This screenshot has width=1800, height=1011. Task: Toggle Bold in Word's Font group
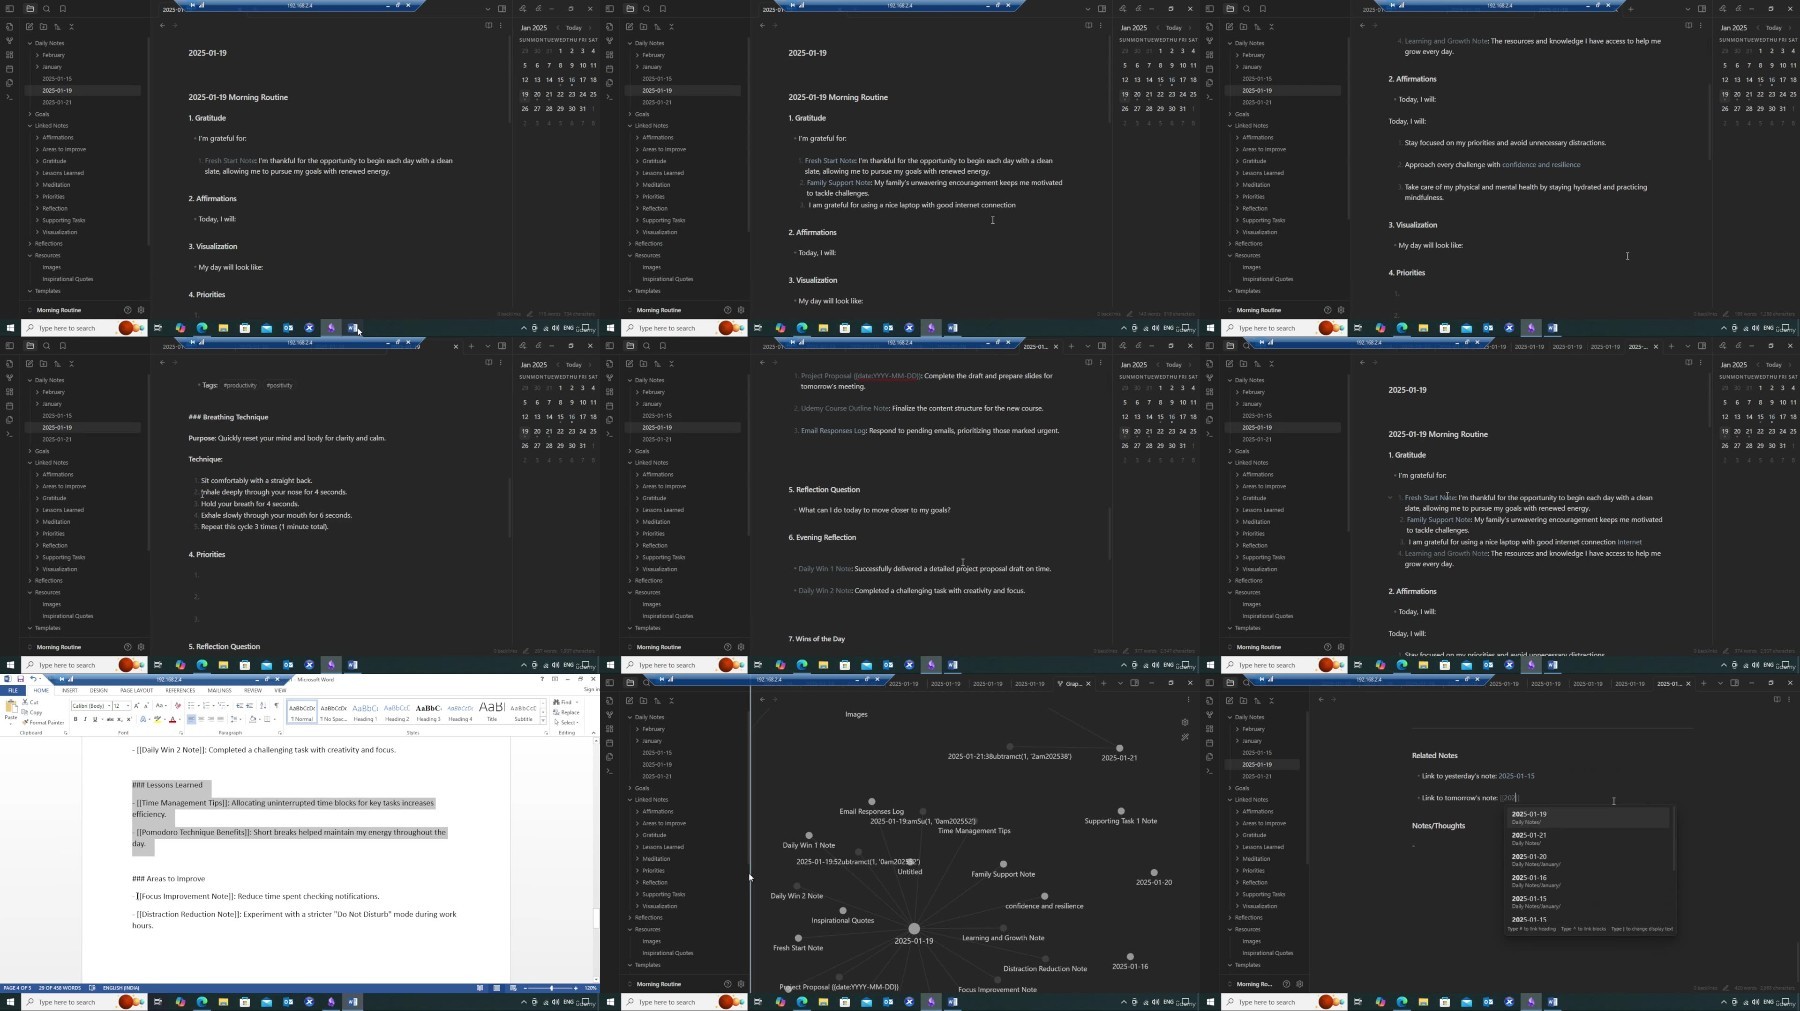[75, 719]
